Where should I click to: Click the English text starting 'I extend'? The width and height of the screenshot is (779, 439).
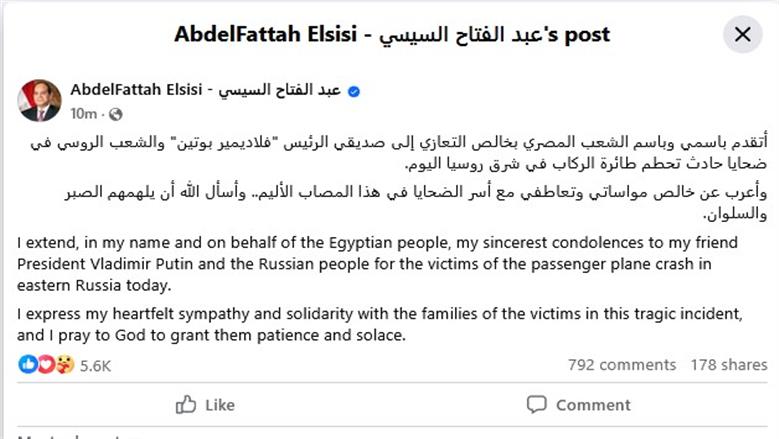377,264
